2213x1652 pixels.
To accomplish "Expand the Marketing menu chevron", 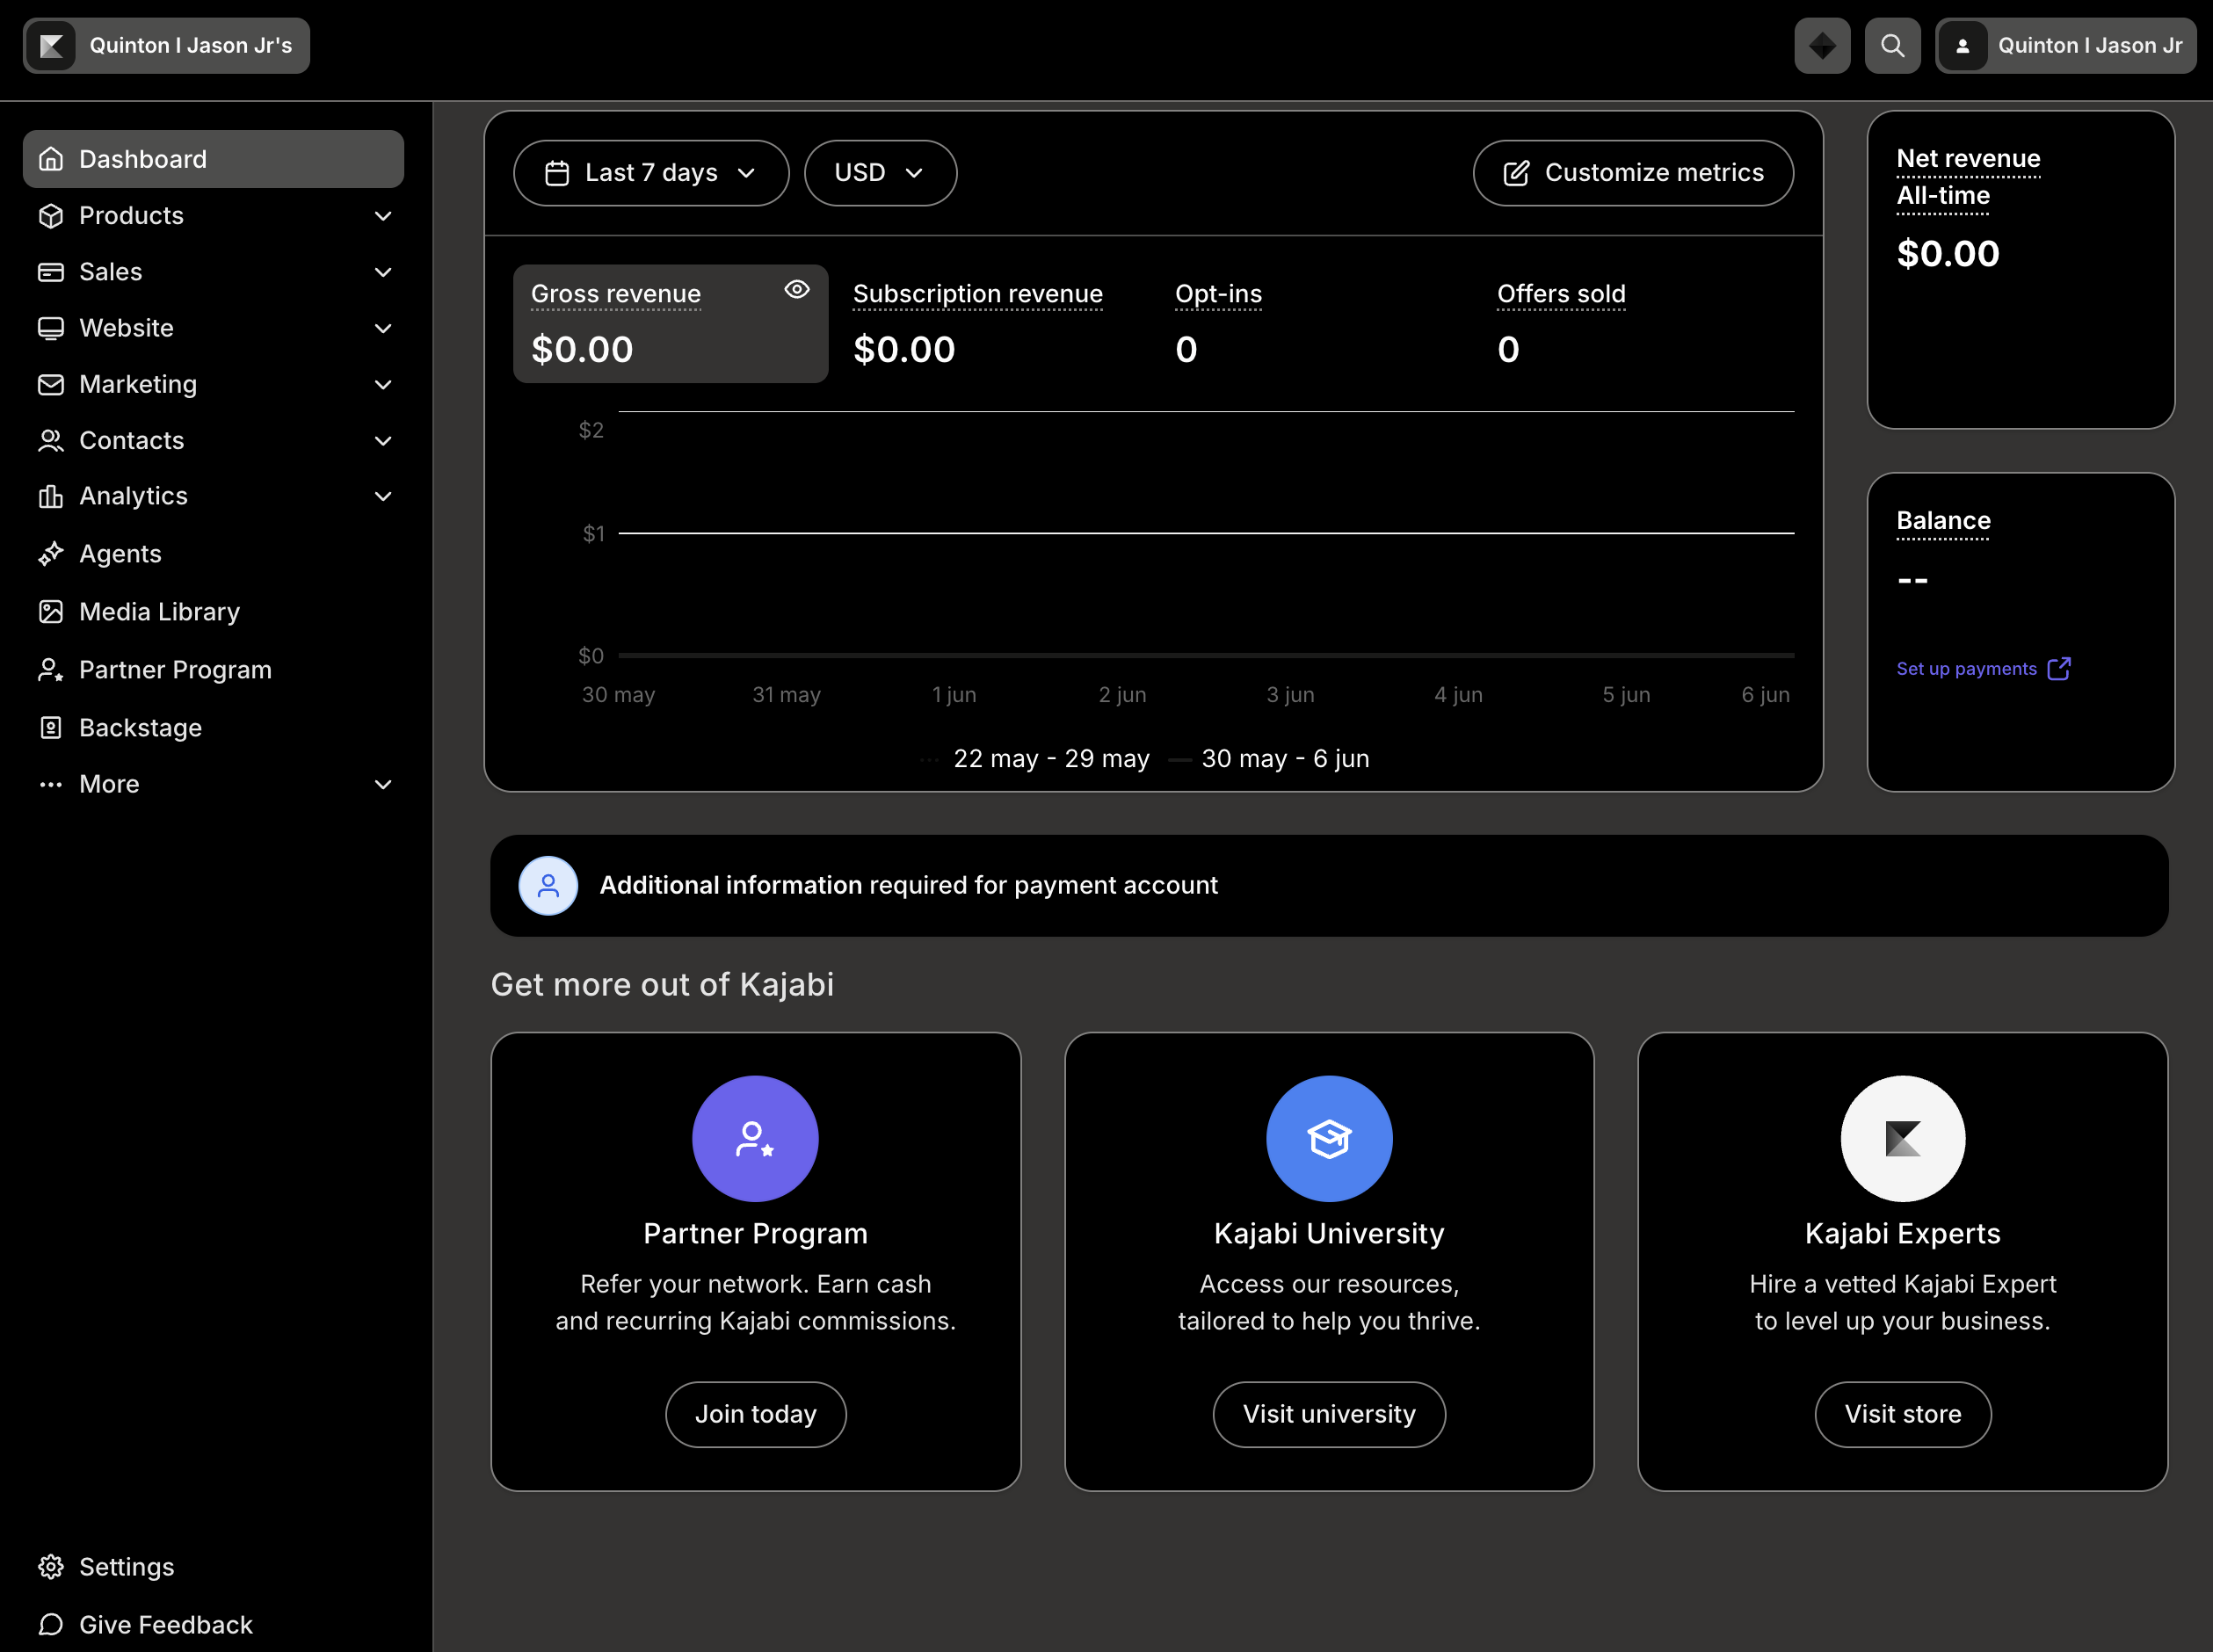I will coord(383,384).
